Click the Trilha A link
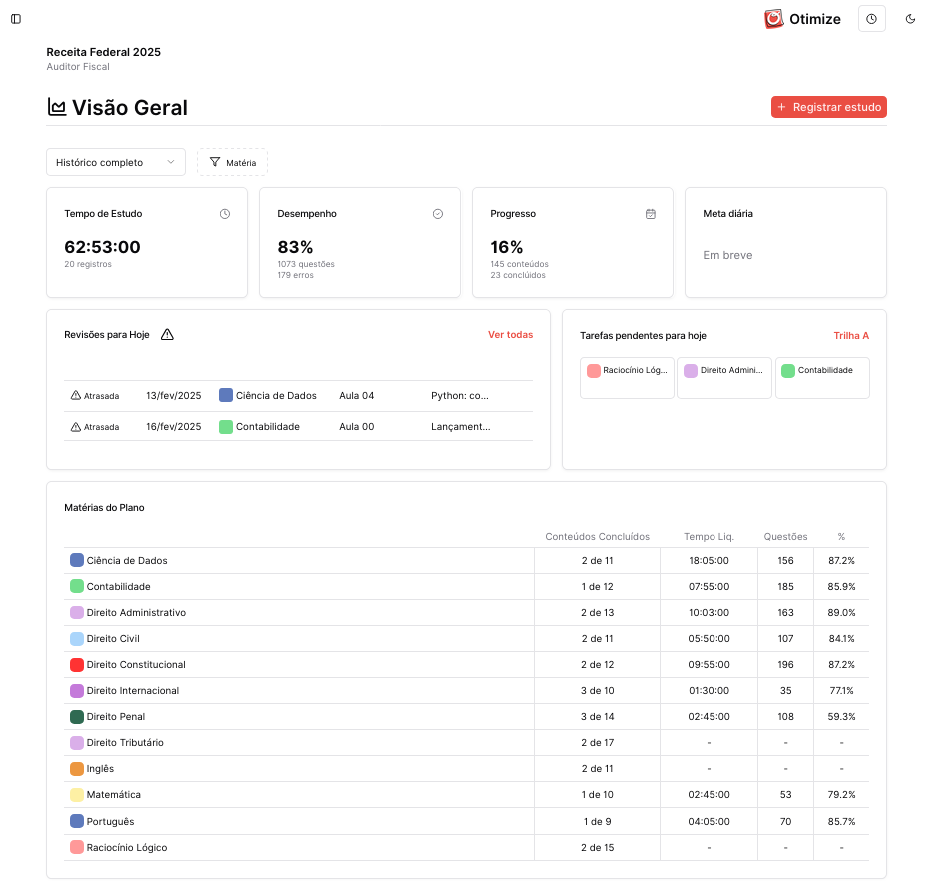Image resolution: width=934 pixels, height=889 pixels. click(x=851, y=336)
